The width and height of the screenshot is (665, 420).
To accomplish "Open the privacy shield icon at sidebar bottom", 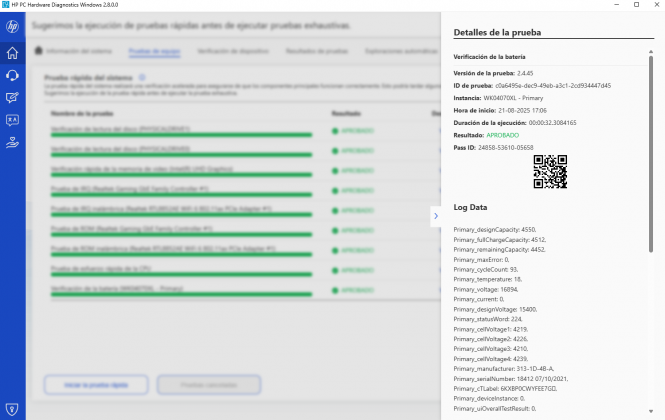I will [12, 409].
